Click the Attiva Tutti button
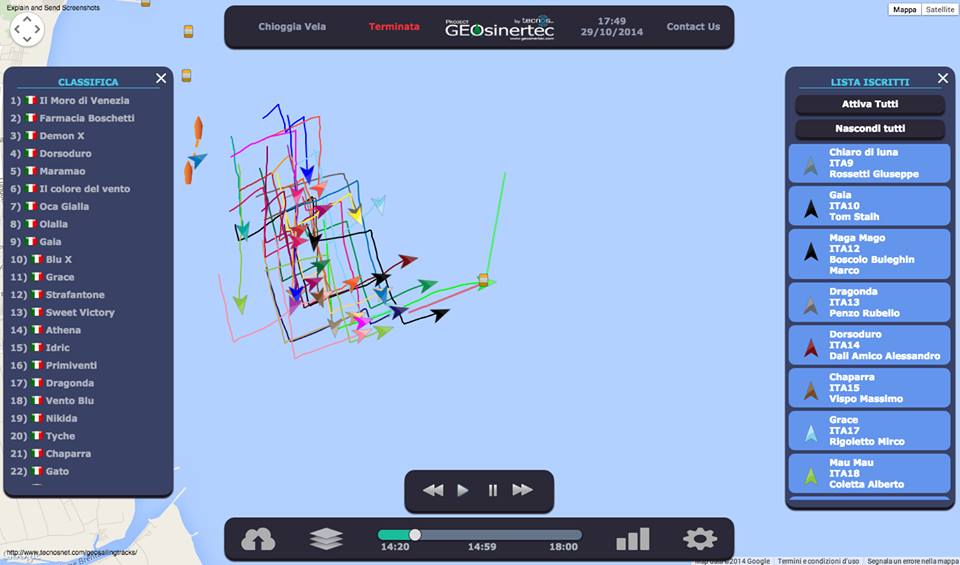 (x=869, y=104)
